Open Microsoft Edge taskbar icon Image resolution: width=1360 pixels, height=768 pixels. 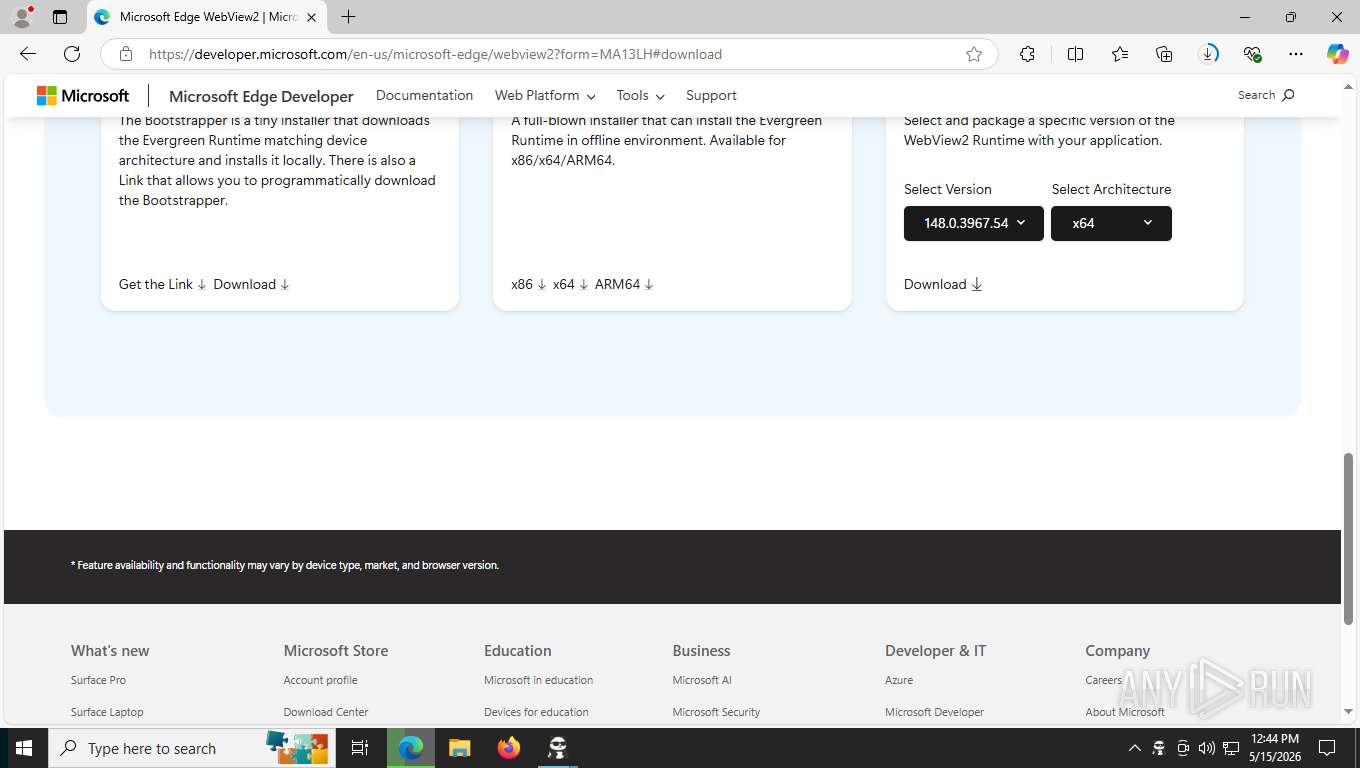411,748
